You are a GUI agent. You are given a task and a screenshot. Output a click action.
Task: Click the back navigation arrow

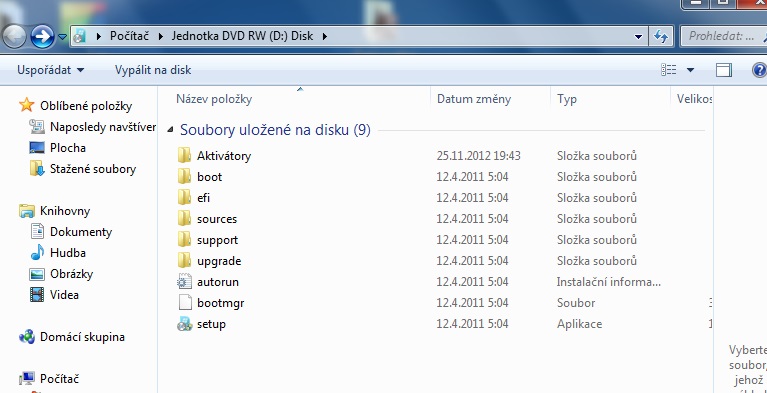[x=13, y=36]
